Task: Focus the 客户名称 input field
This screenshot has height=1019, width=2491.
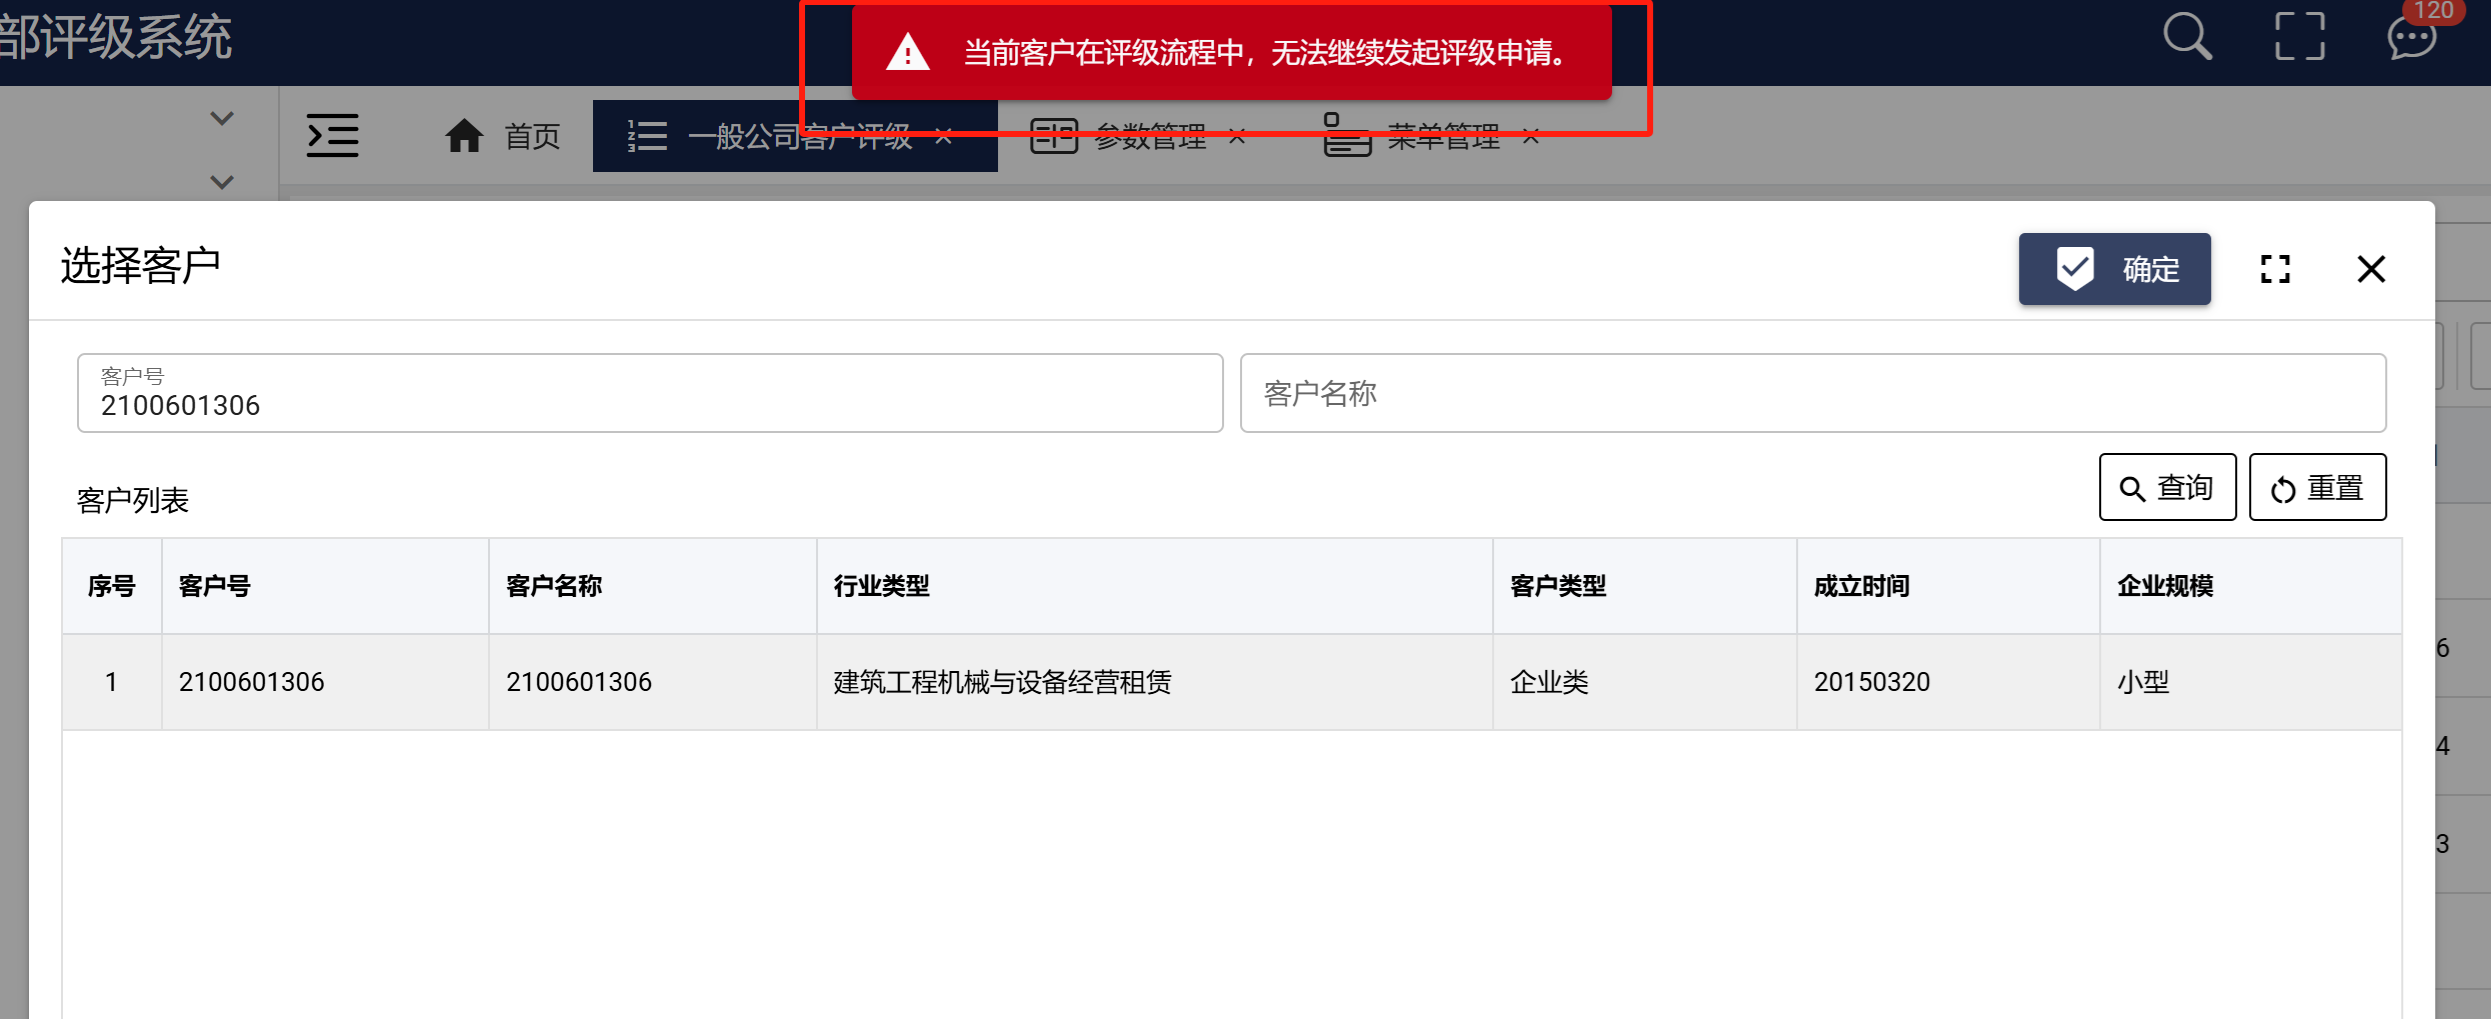Action: tap(1812, 393)
